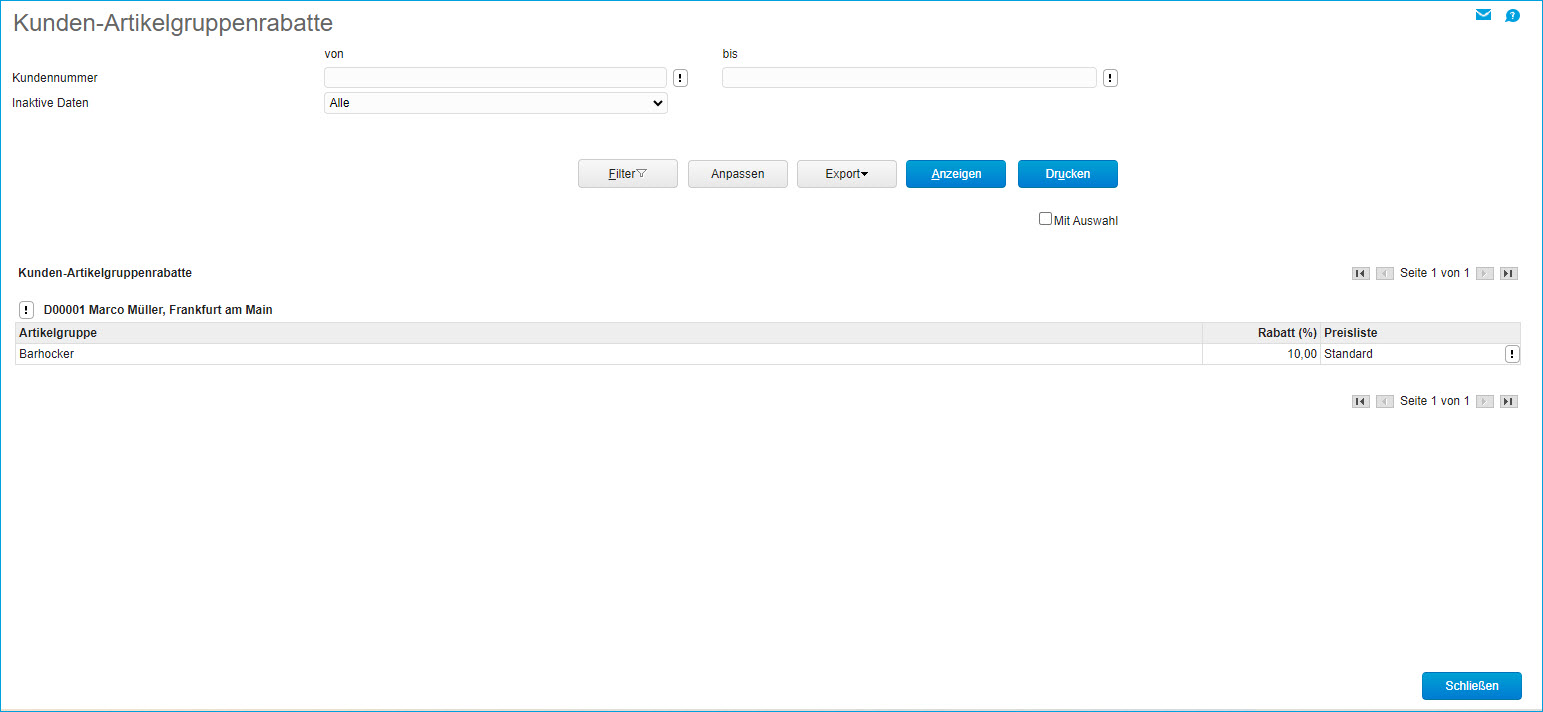Click the Anpassen button
Image resolution: width=1543 pixels, height=712 pixels.
pyautogui.click(x=738, y=174)
